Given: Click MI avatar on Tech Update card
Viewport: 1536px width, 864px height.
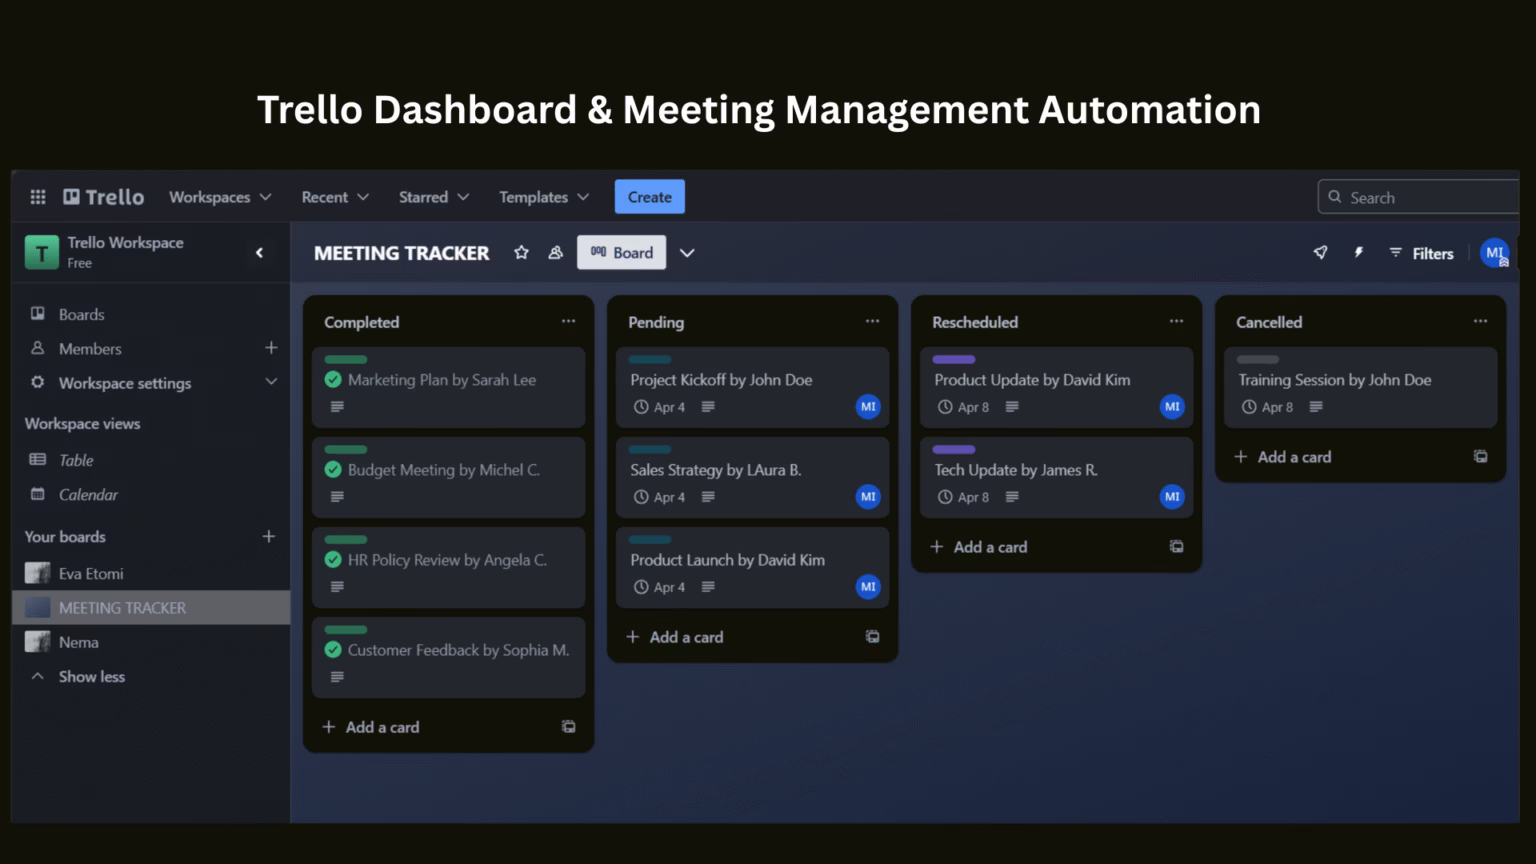Looking at the screenshot, I should [1172, 497].
